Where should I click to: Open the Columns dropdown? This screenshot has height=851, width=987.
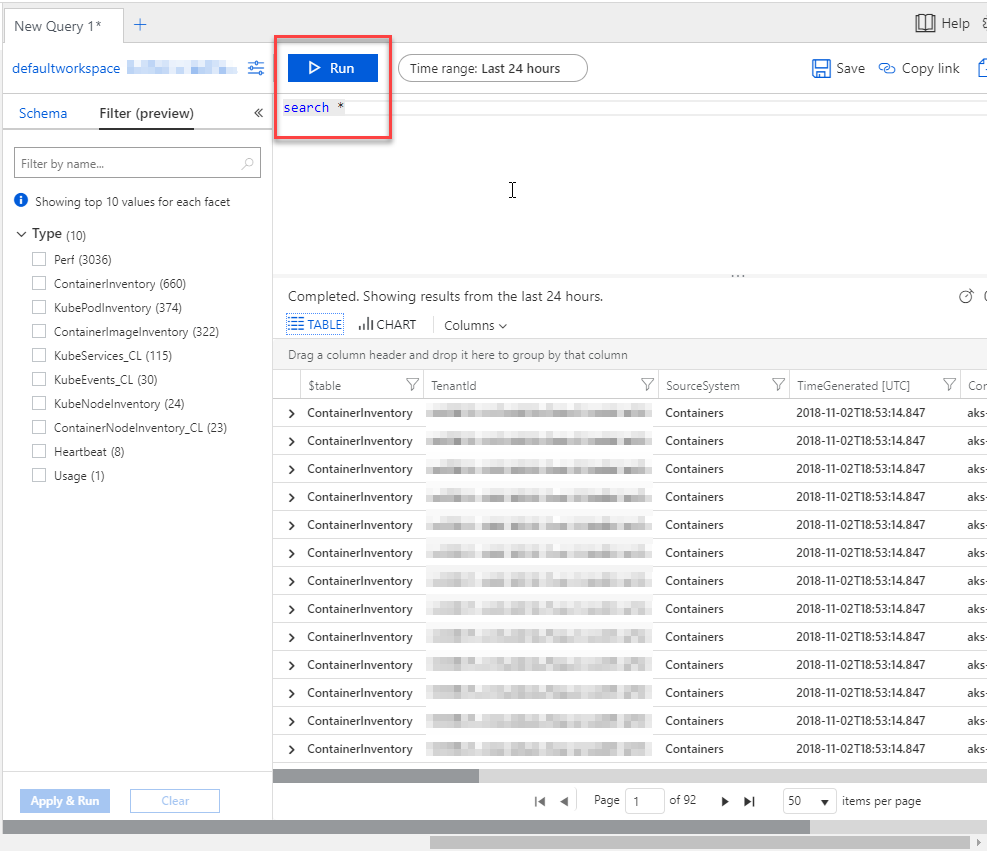click(x=475, y=325)
